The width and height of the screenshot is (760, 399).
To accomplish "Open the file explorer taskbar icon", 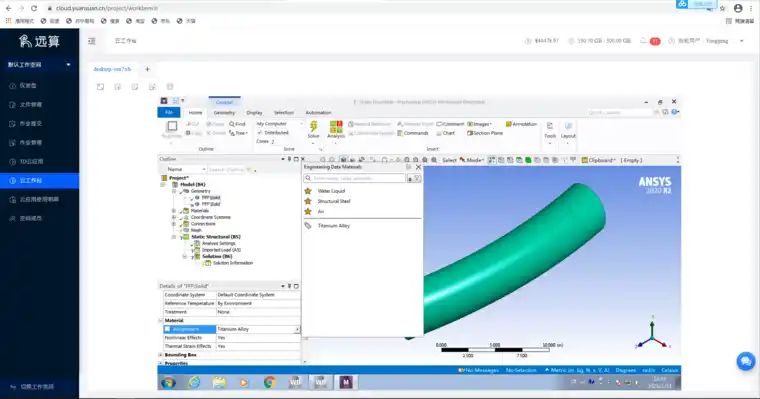I will coord(219,383).
